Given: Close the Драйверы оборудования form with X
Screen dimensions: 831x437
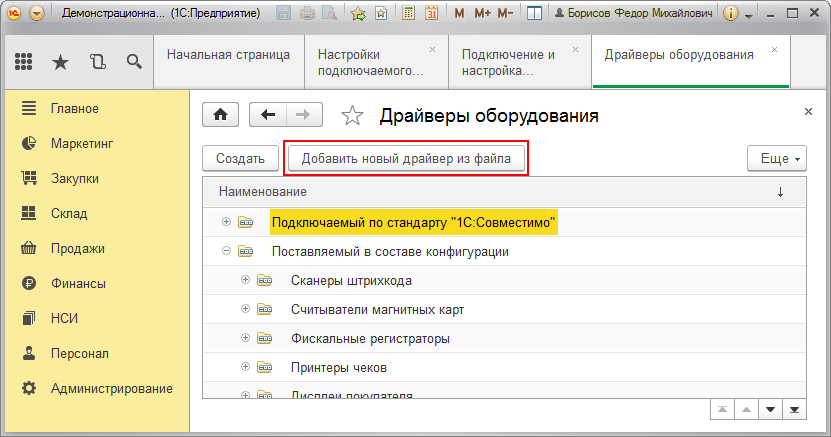Looking at the screenshot, I should [x=808, y=112].
